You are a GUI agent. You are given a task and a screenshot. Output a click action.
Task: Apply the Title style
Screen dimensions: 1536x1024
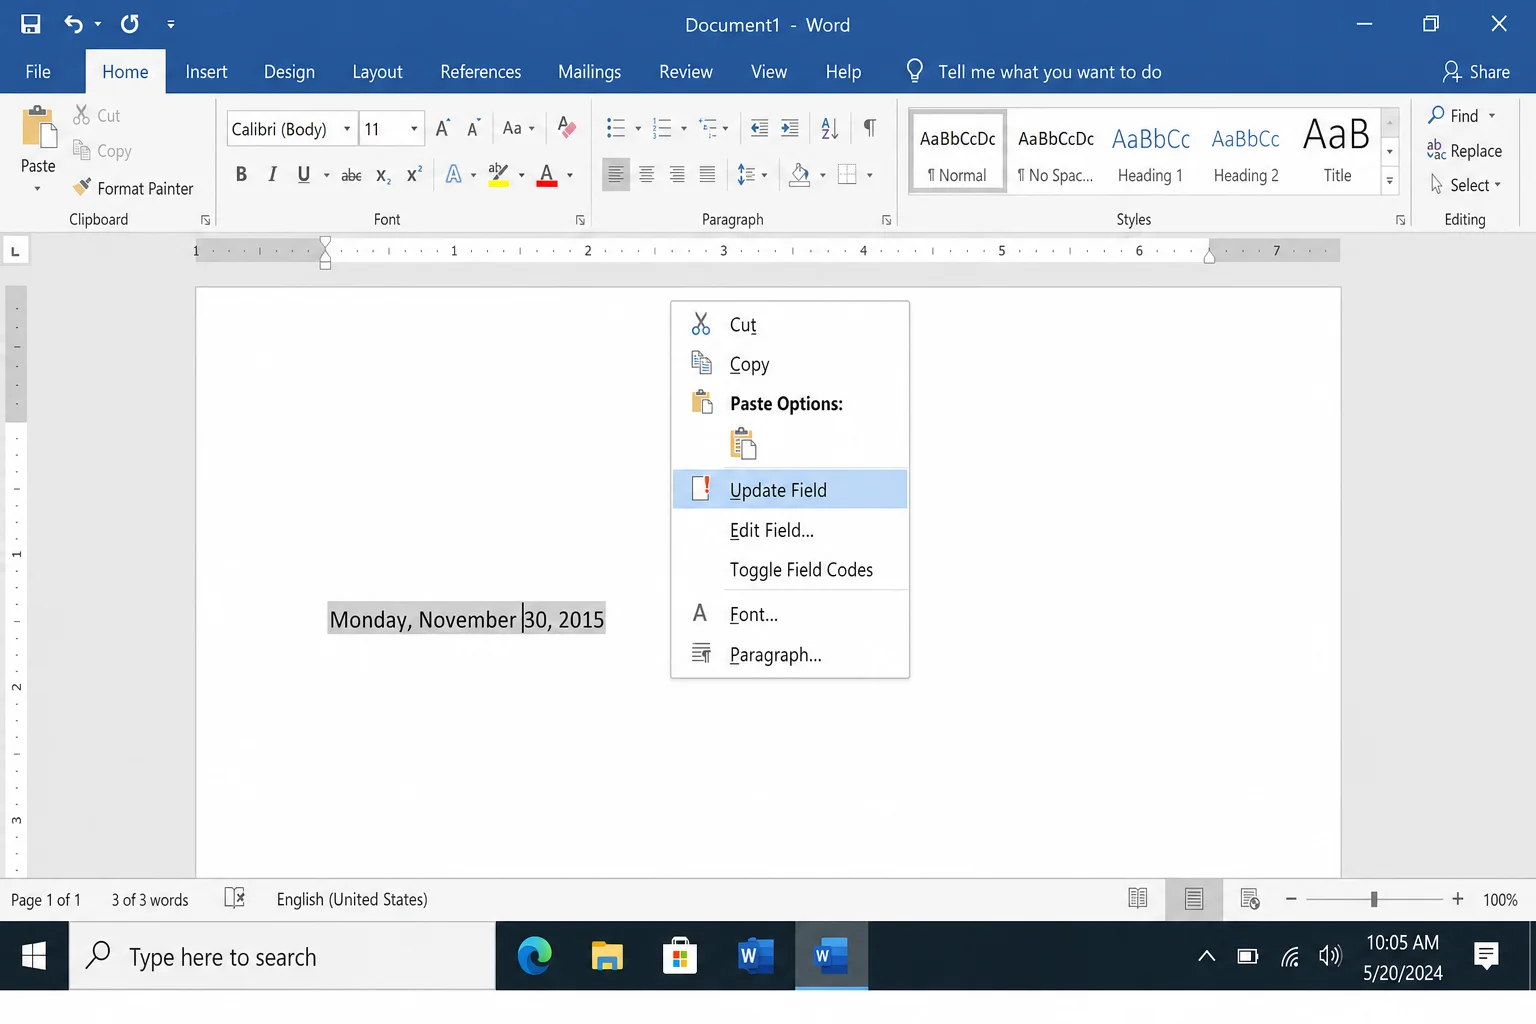(1337, 152)
